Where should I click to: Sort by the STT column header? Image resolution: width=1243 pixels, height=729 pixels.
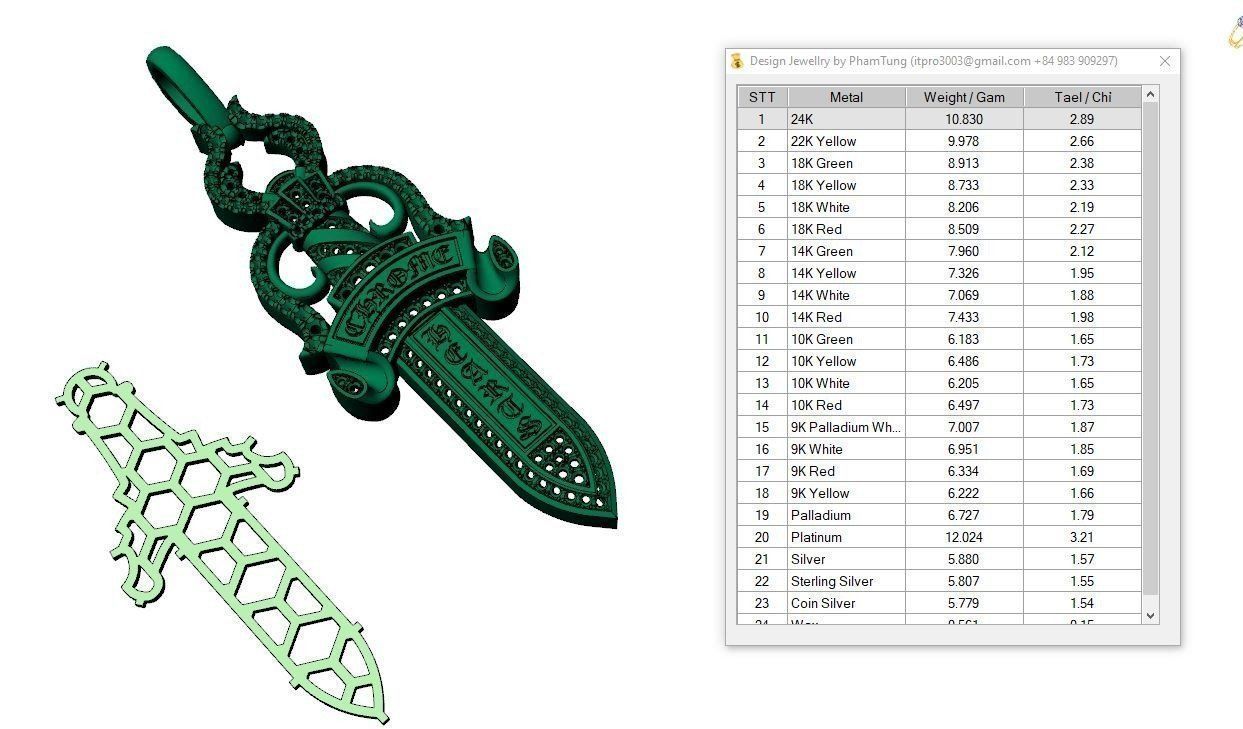pos(762,97)
